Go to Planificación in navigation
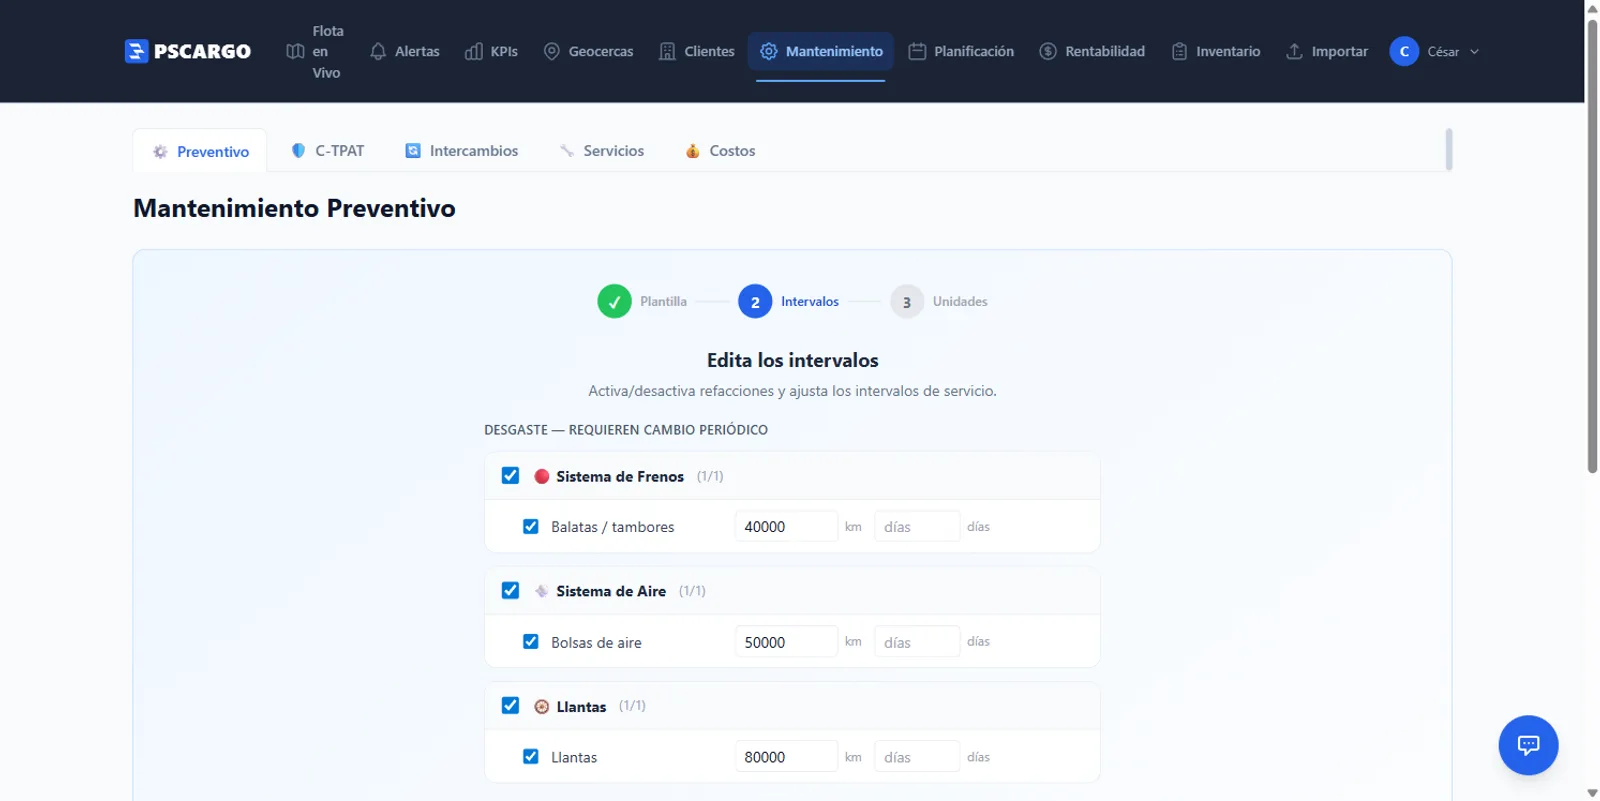Image resolution: width=1600 pixels, height=801 pixels. 961,51
